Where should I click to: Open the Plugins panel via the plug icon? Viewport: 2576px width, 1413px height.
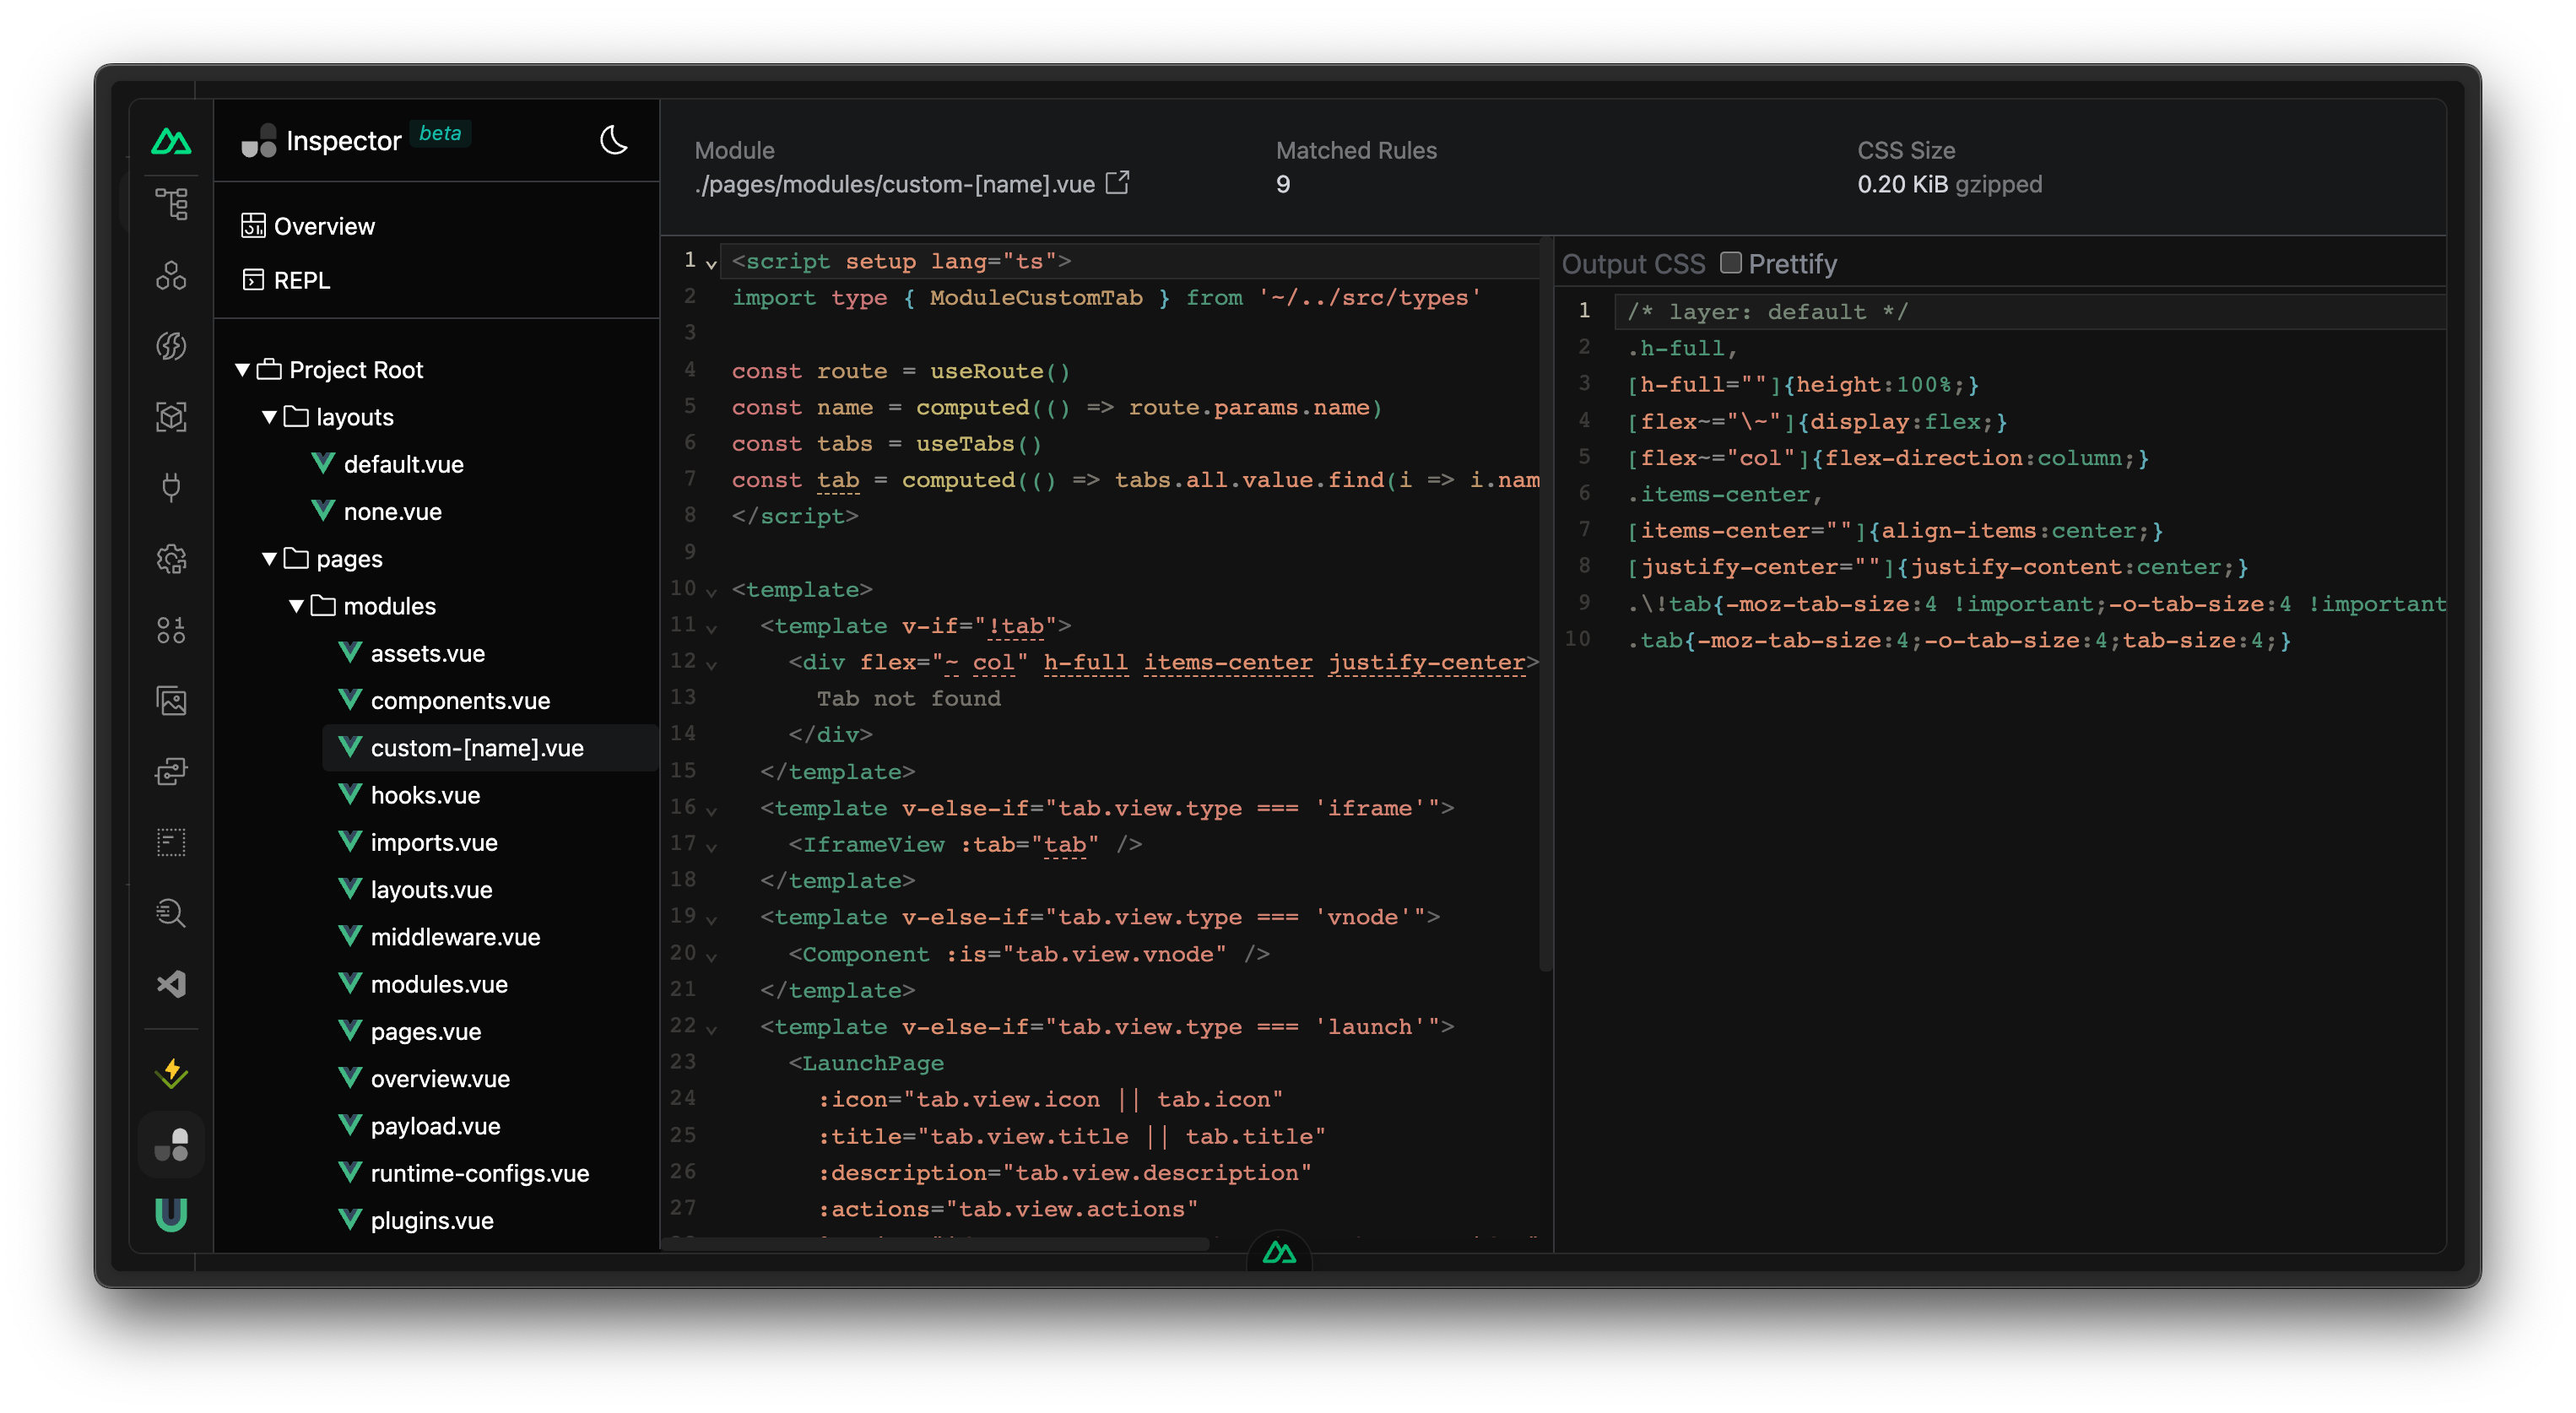171,487
